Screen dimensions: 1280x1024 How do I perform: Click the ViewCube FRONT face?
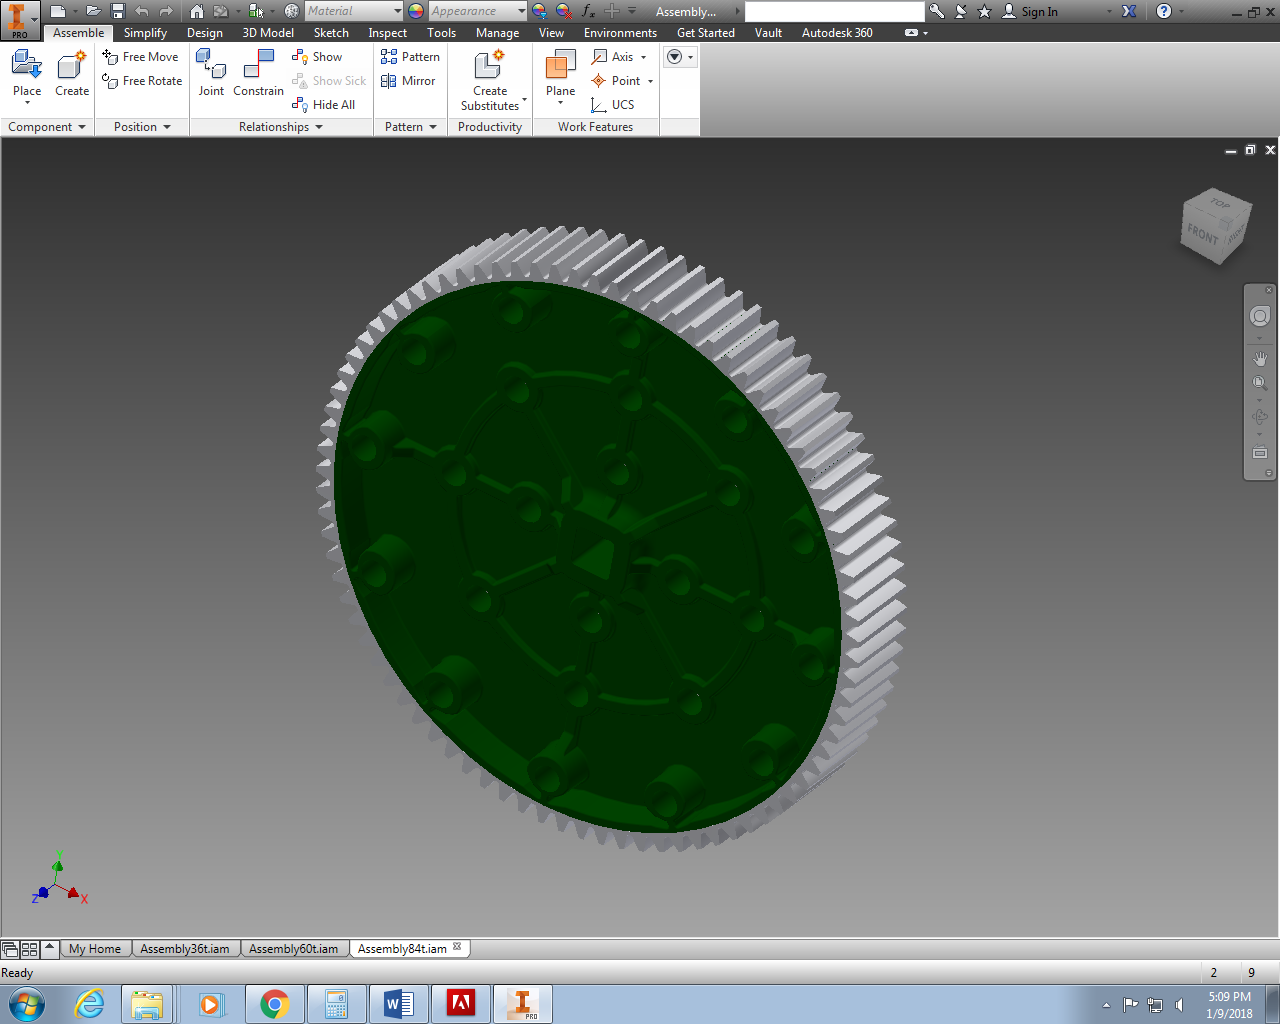tap(1203, 236)
